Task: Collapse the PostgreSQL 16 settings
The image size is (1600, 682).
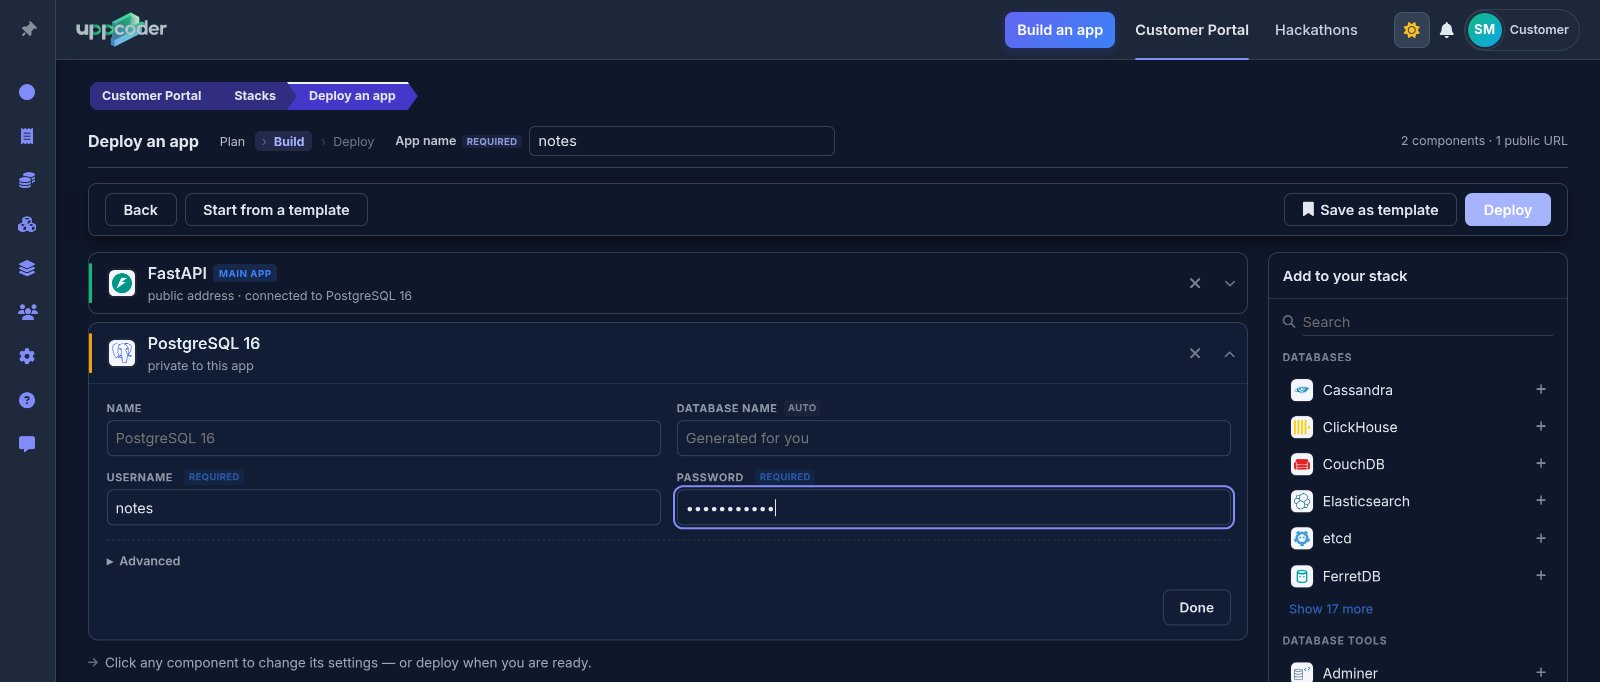Action: click(1230, 353)
